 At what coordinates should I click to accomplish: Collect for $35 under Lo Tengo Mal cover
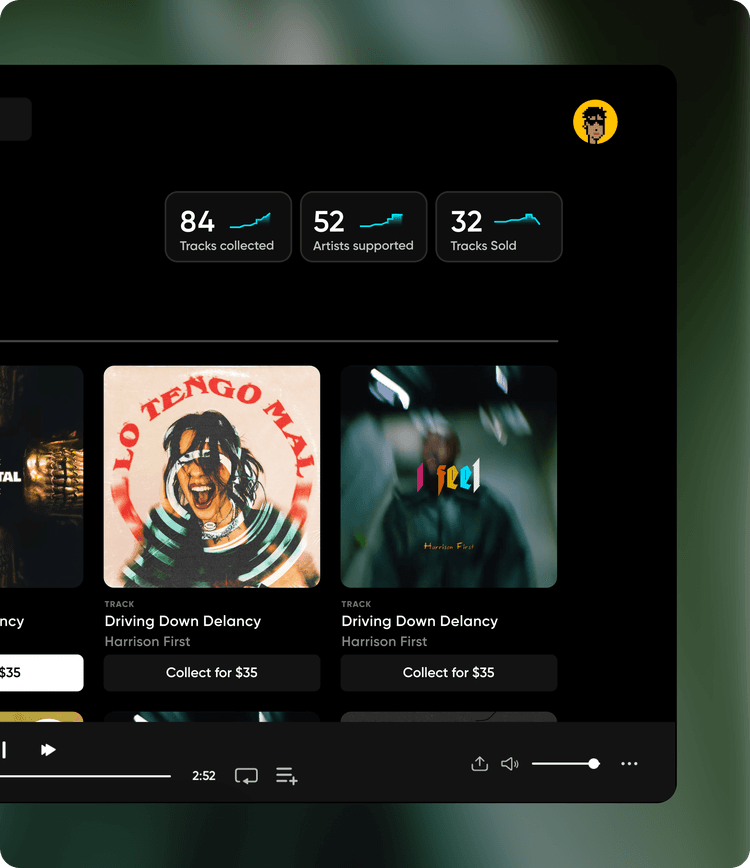point(212,673)
